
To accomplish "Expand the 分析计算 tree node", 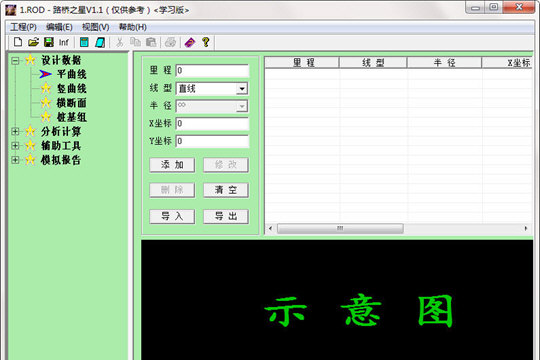I will click(15, 131).
